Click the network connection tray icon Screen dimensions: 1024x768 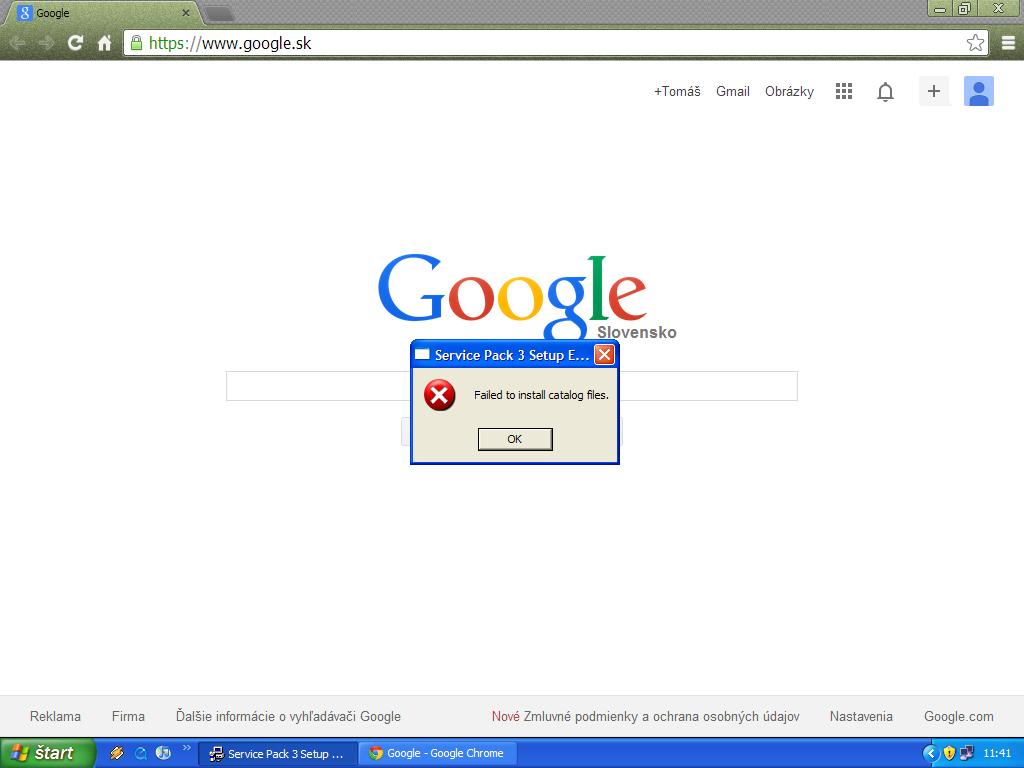click(x=966, y=753)
